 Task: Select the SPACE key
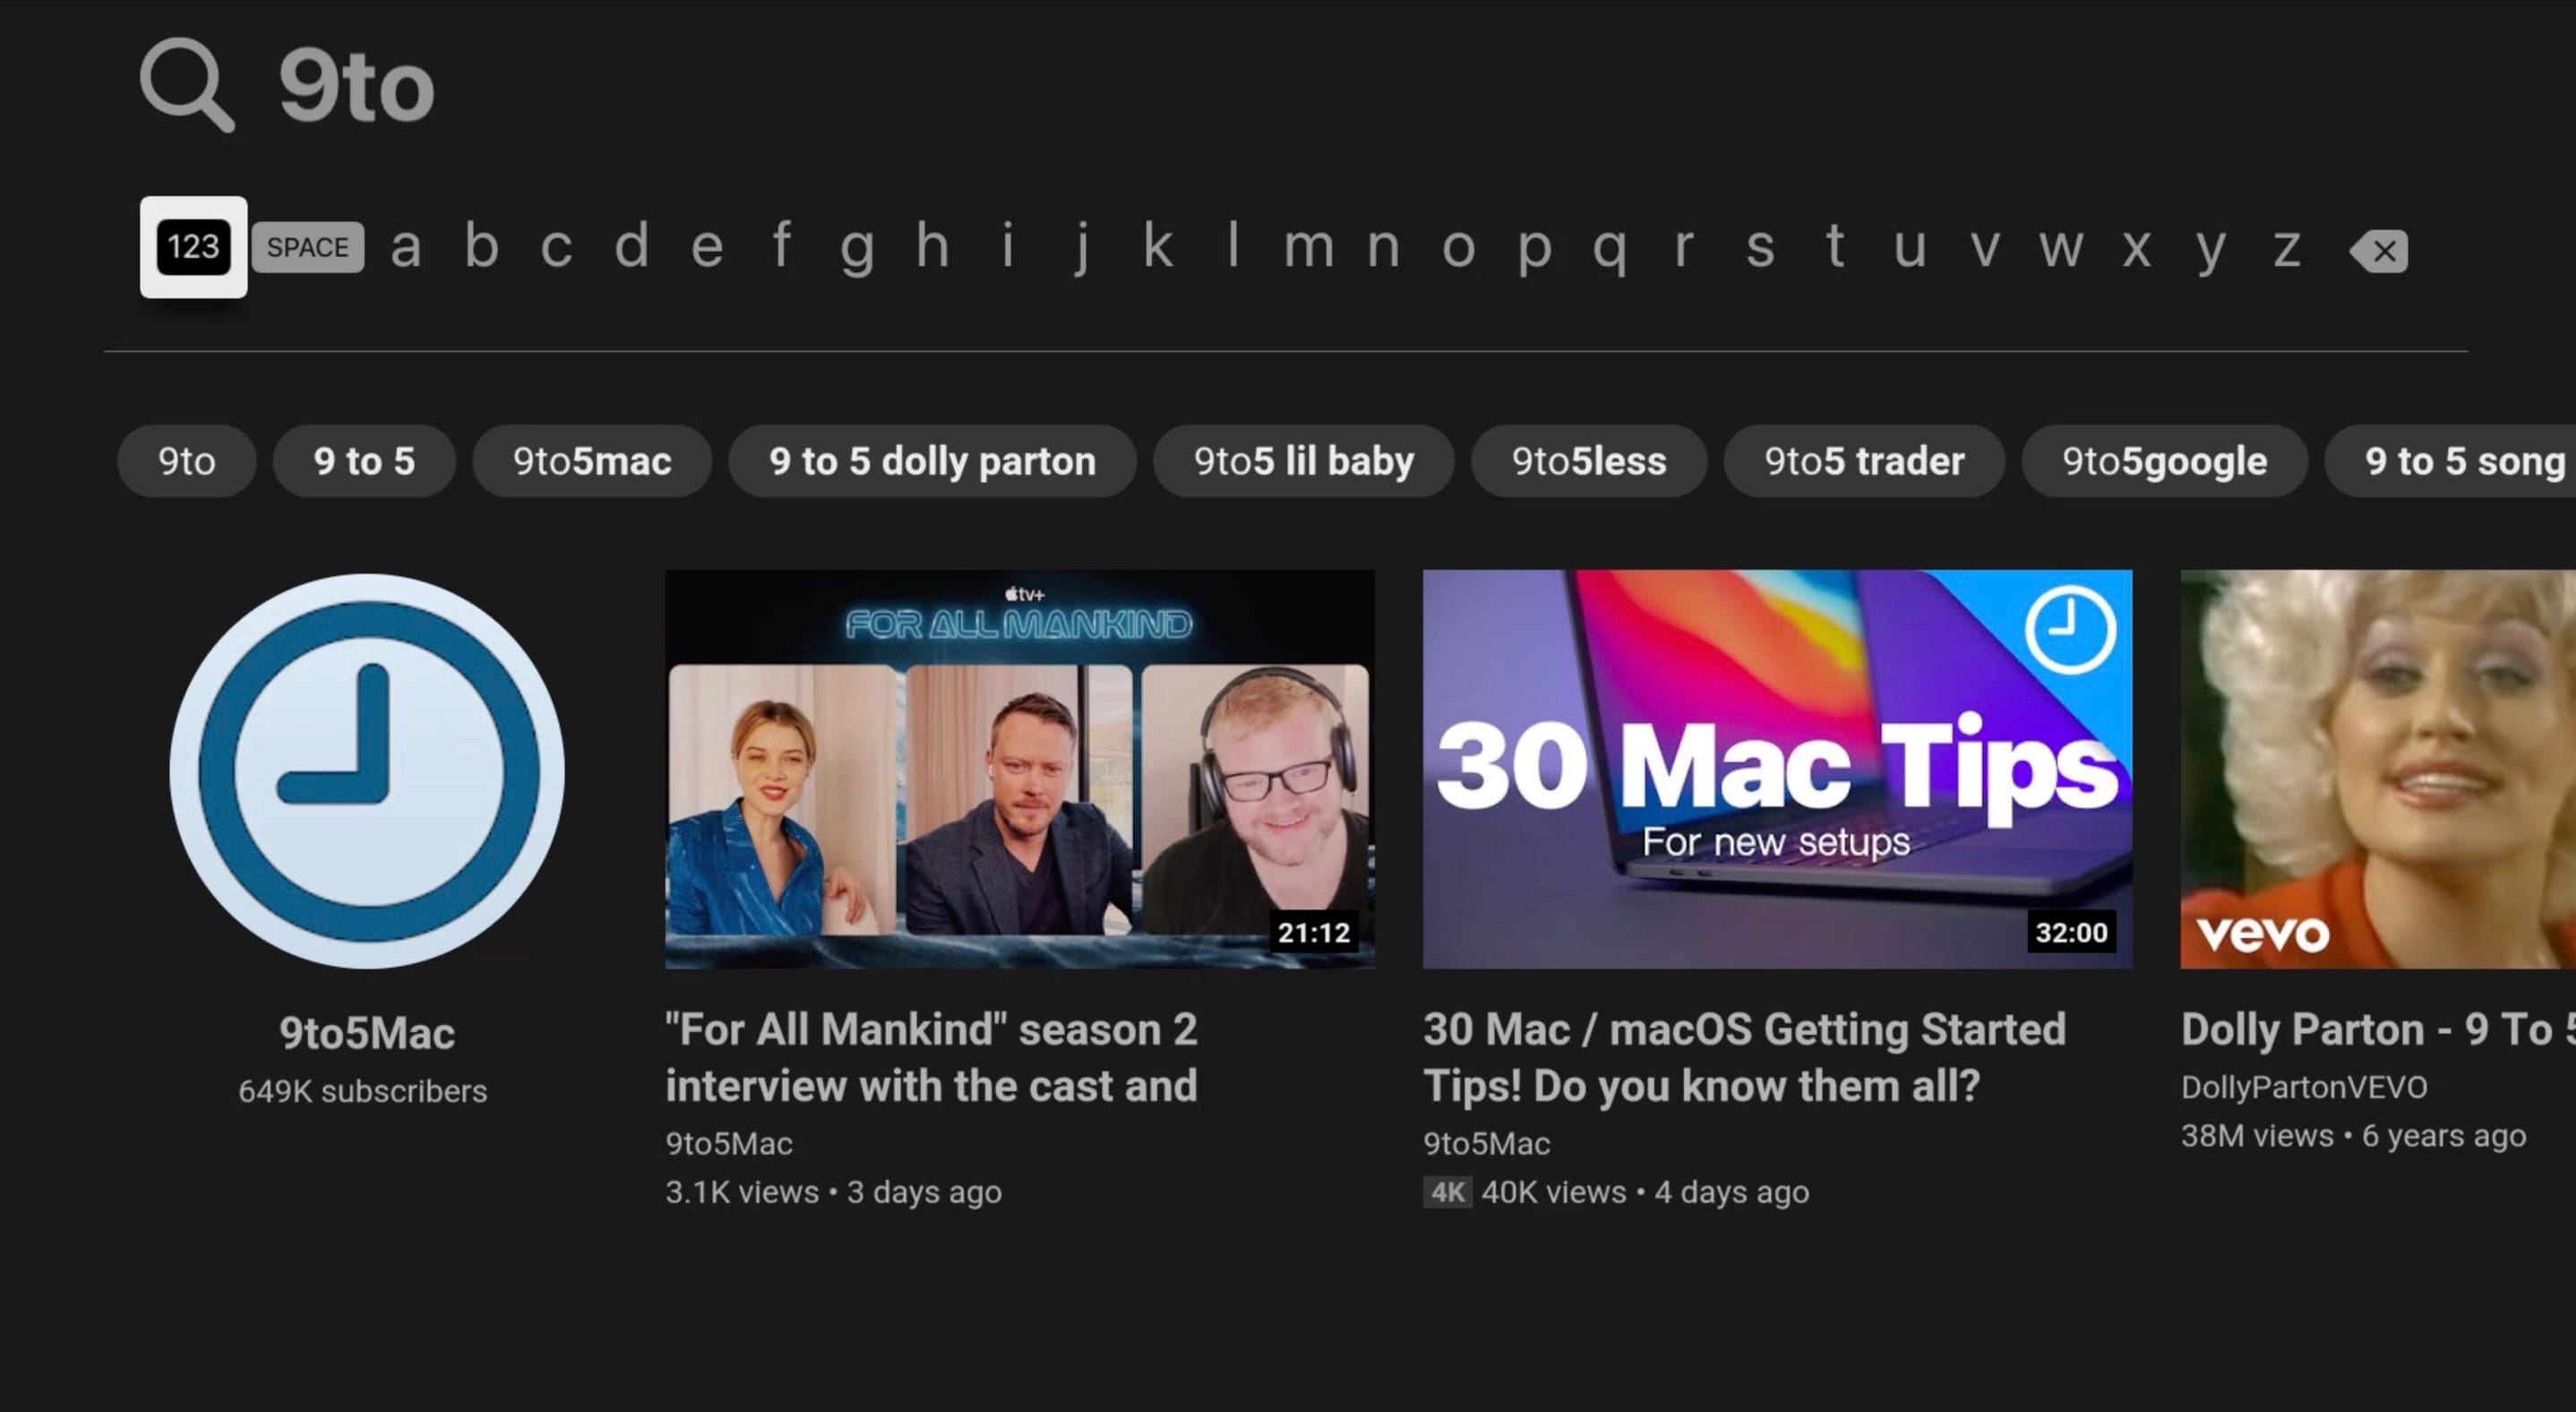pyautogui.click(x=308, y=247)
